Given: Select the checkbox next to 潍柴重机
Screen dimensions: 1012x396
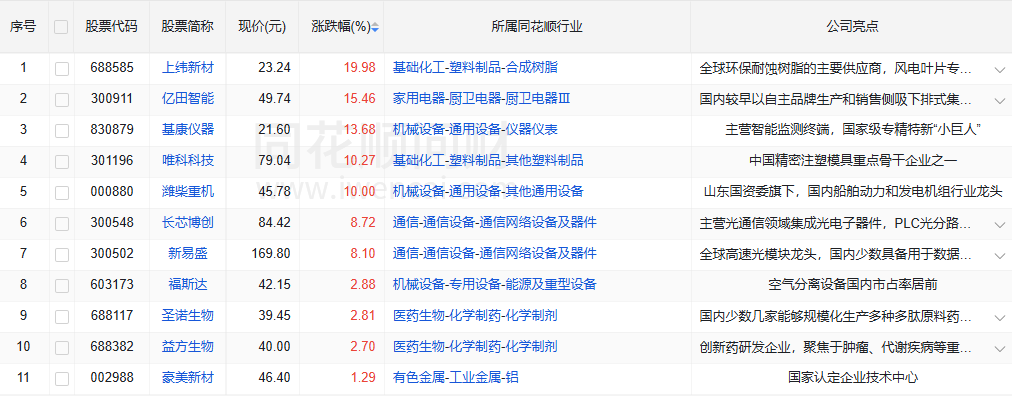Looking at the screenshot, I should (61, 193).
